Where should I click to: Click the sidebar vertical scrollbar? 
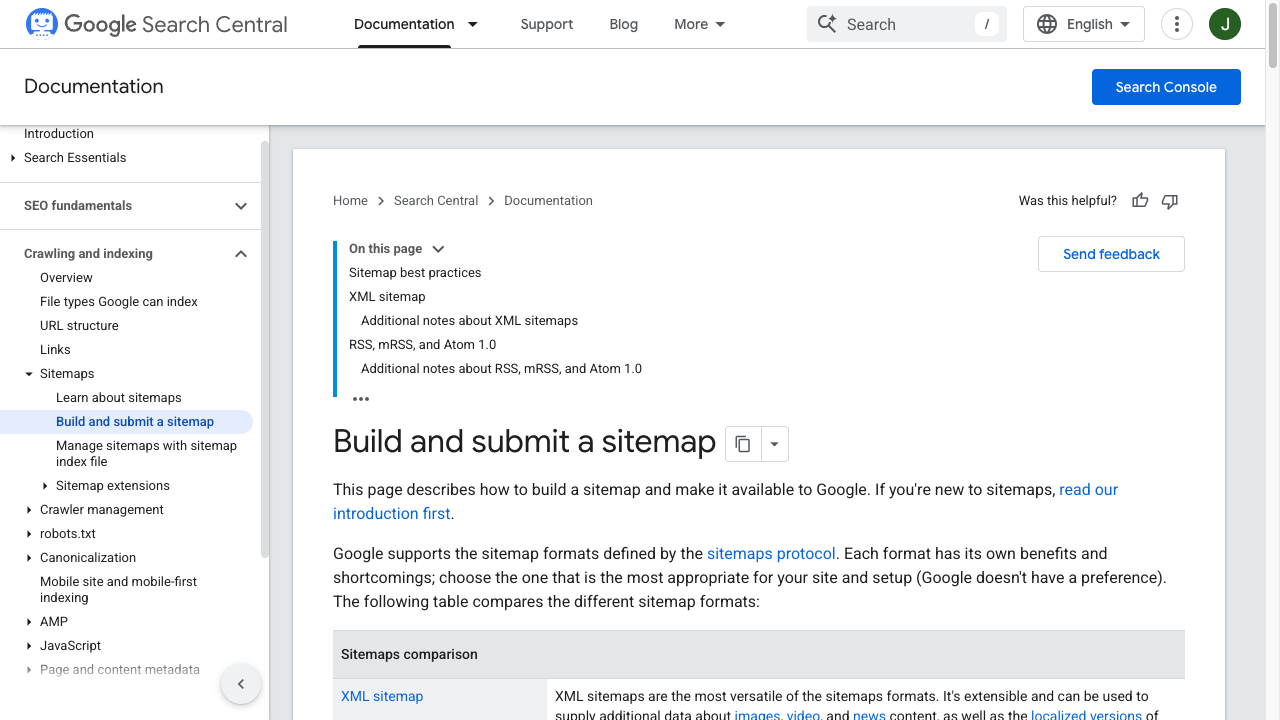point(265,350)
